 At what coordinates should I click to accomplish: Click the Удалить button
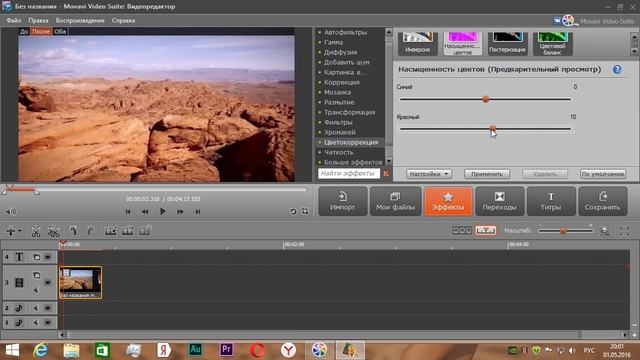(x=545, y=174)
